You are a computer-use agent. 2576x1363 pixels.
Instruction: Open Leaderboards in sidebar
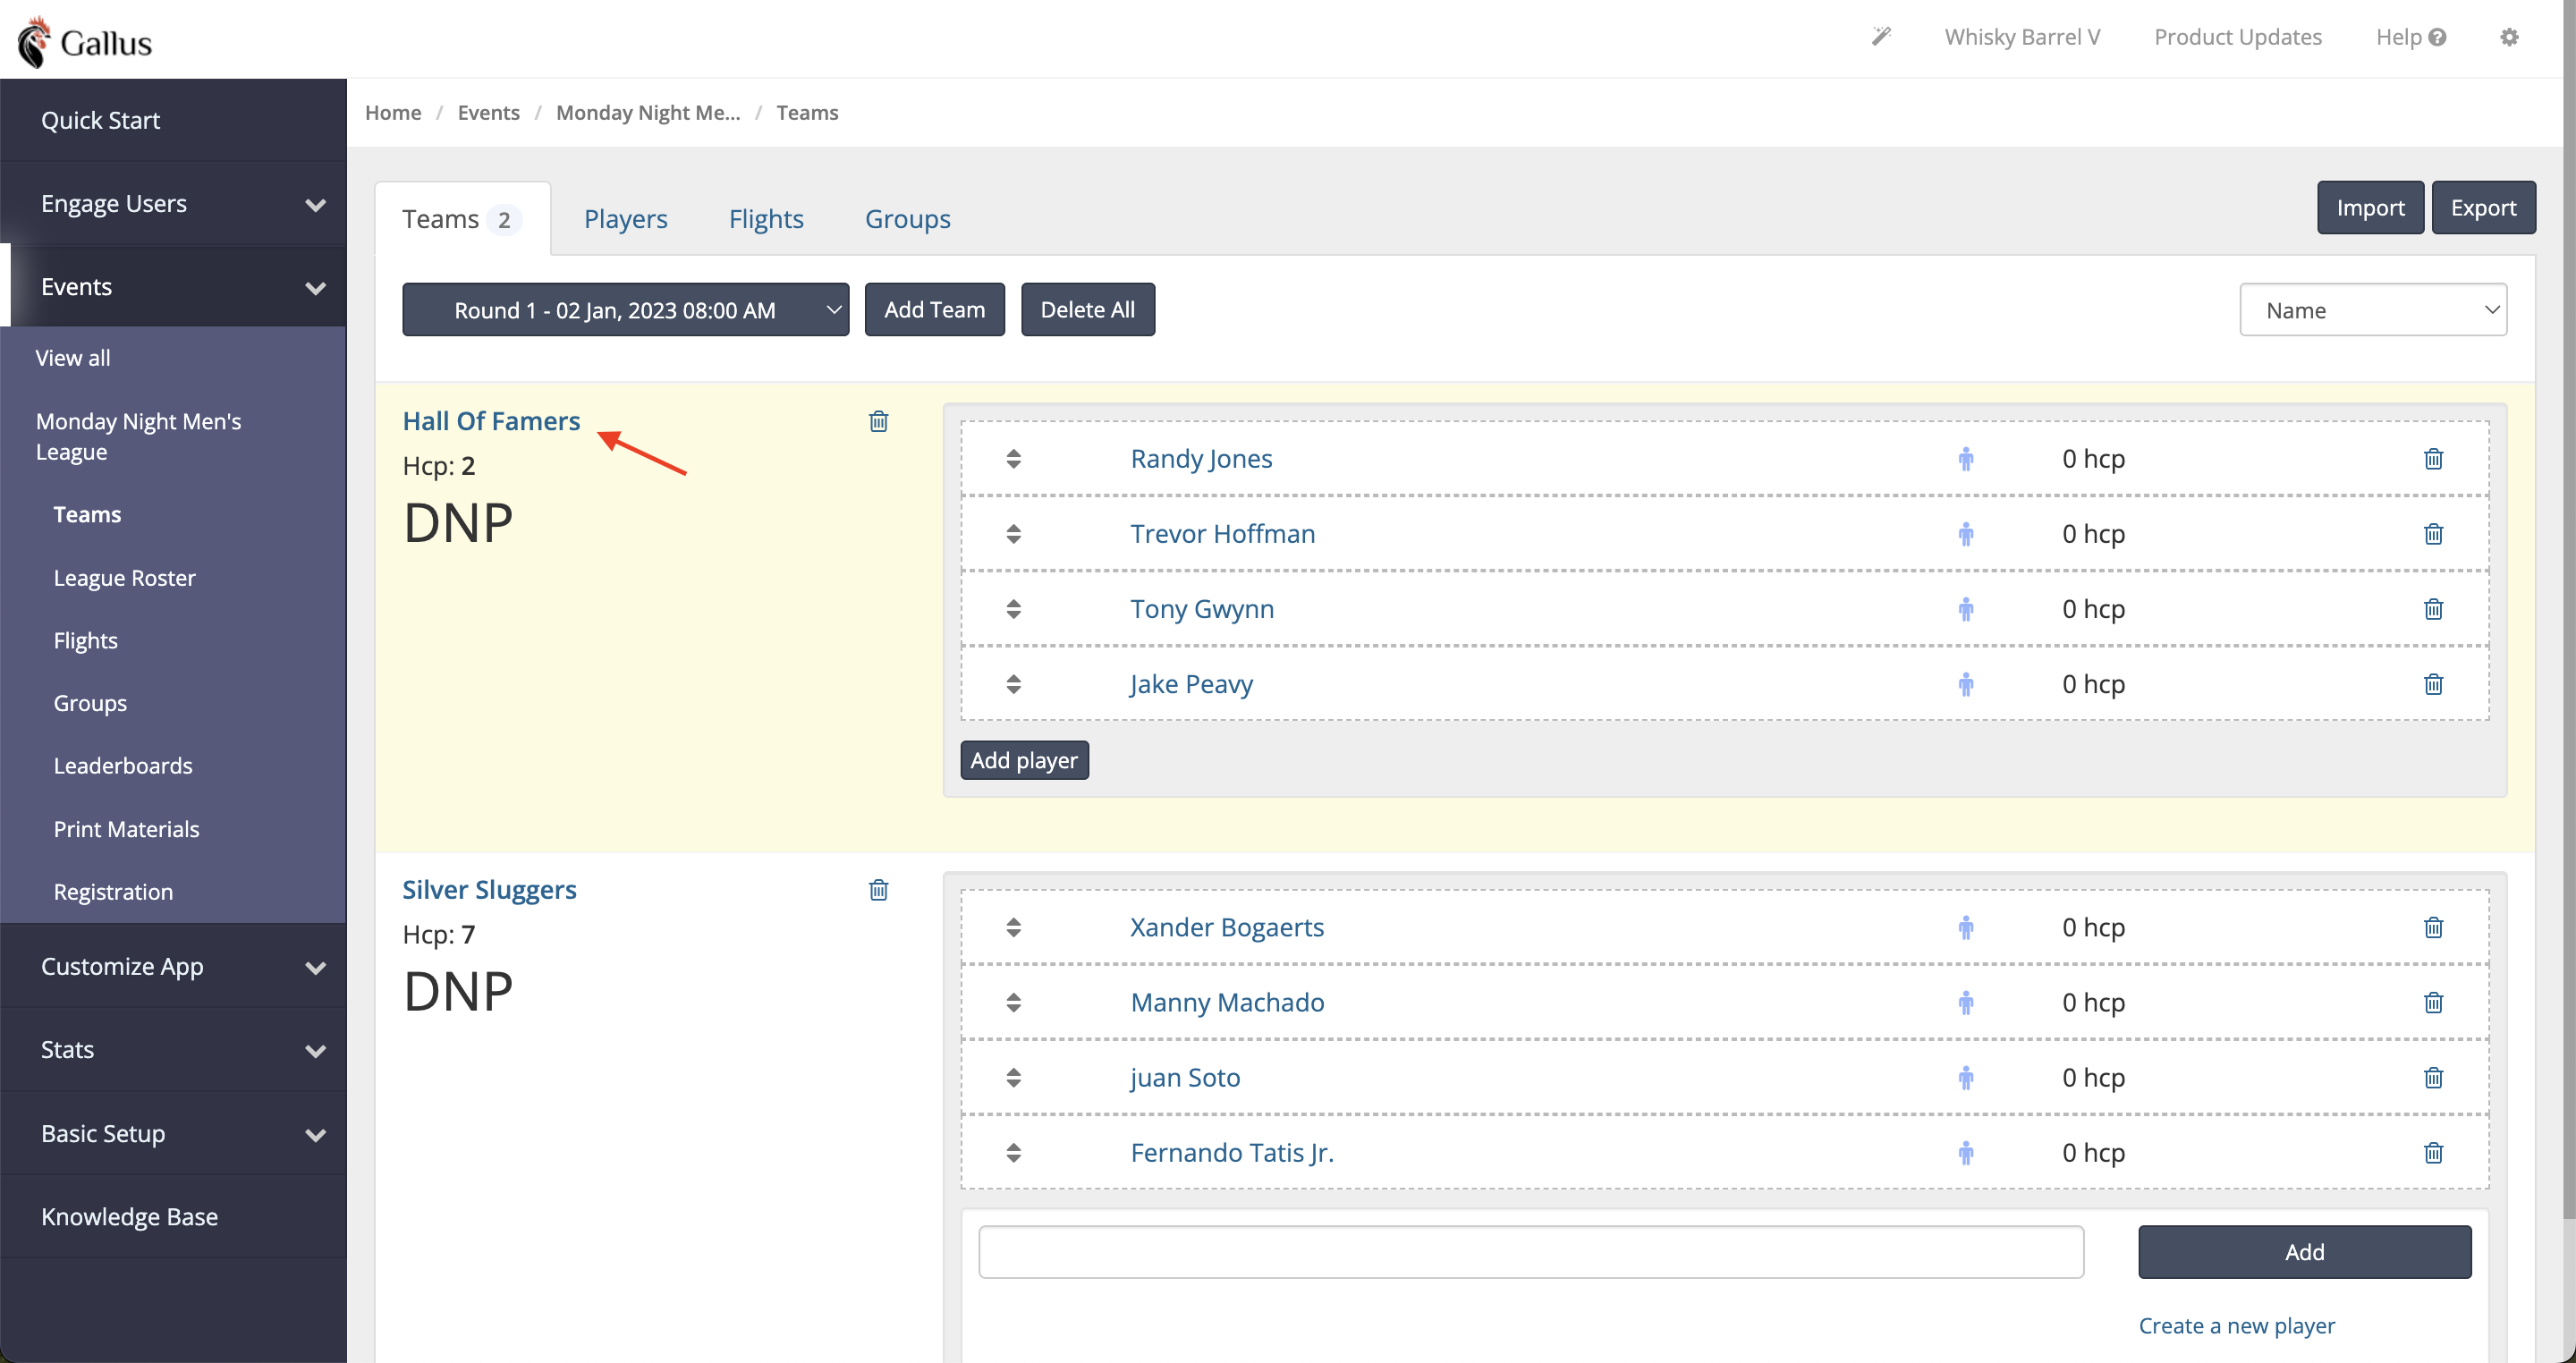[123, 765]
